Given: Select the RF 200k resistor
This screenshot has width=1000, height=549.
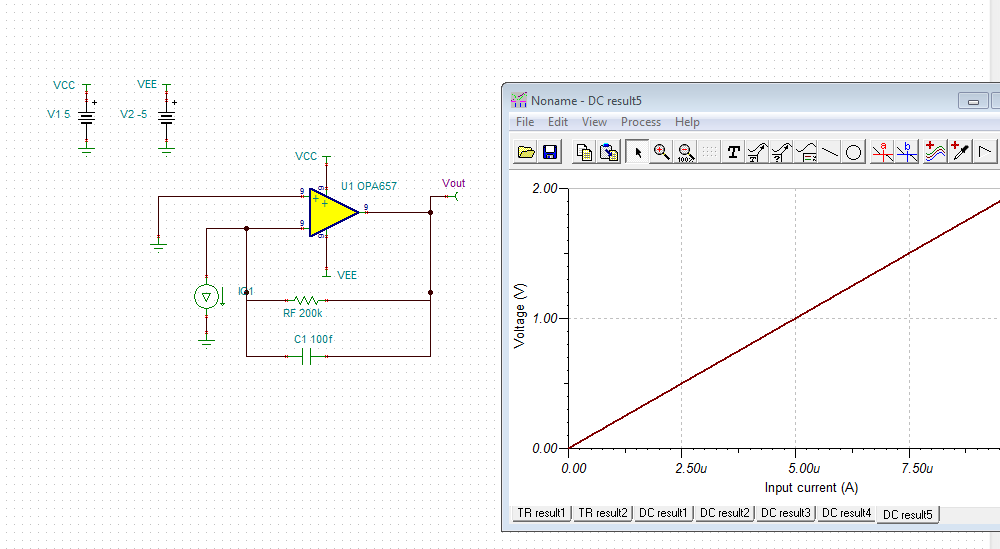Looking at the screenshot, I should click(x=306, y=299).
